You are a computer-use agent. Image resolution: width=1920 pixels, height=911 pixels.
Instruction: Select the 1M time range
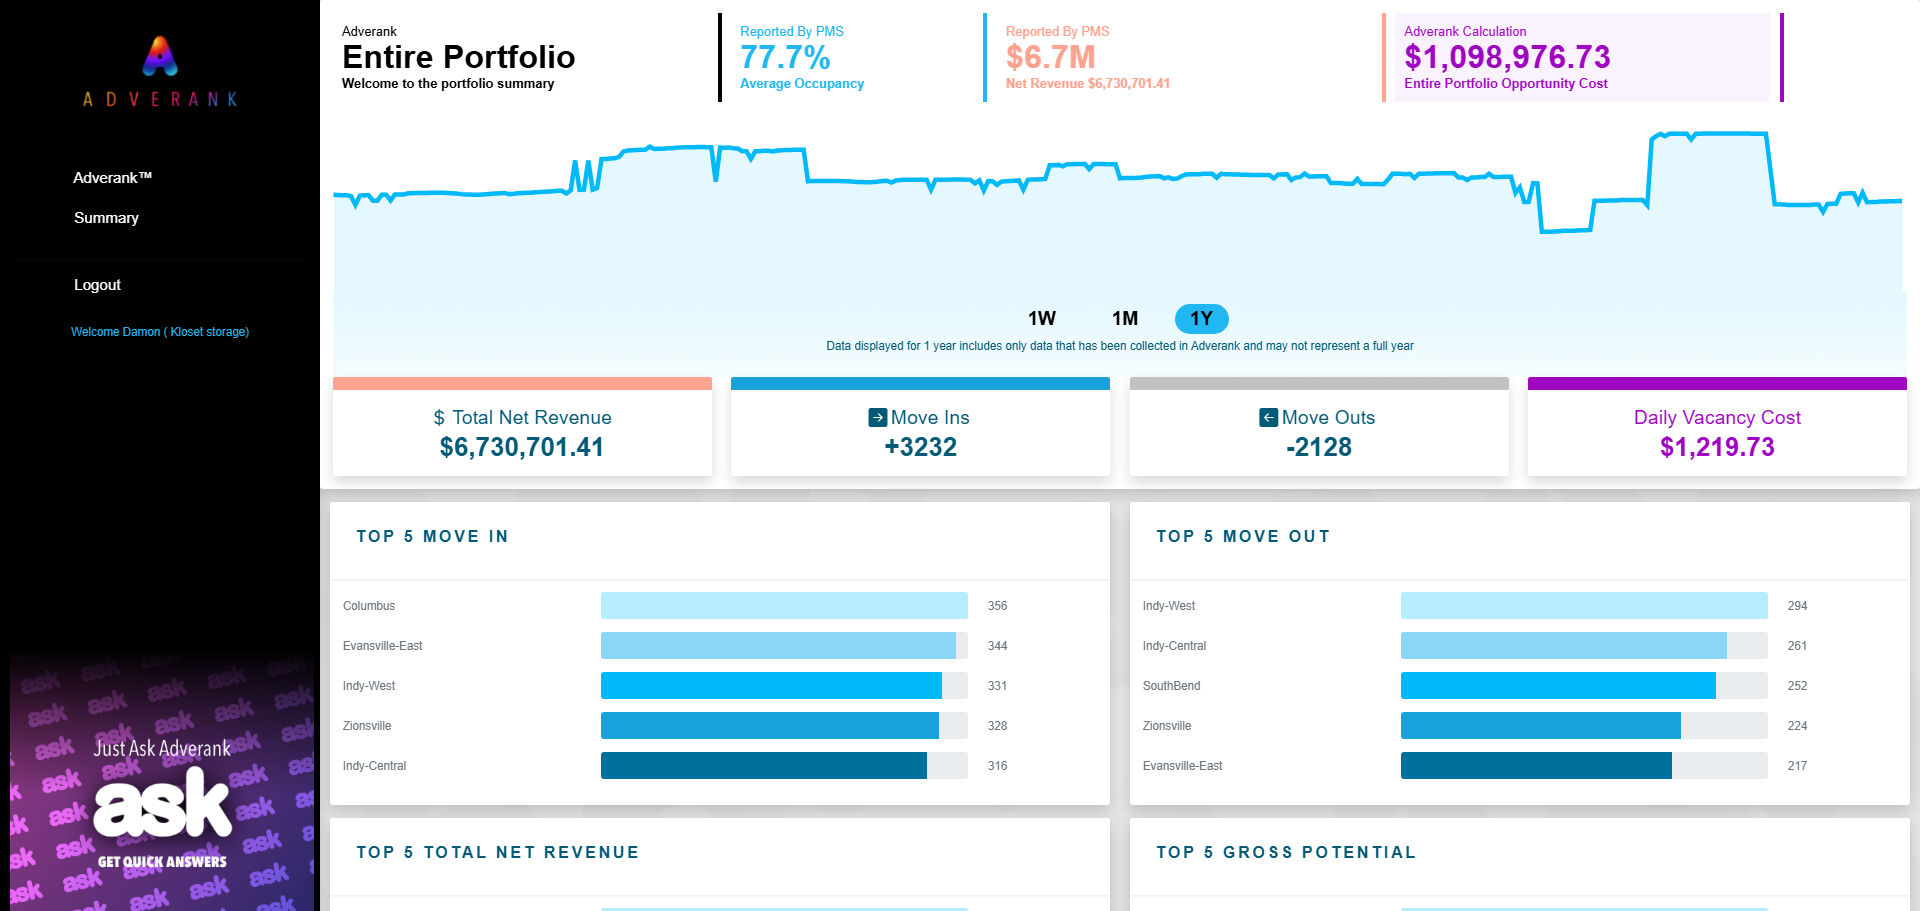coord(1125,318)
